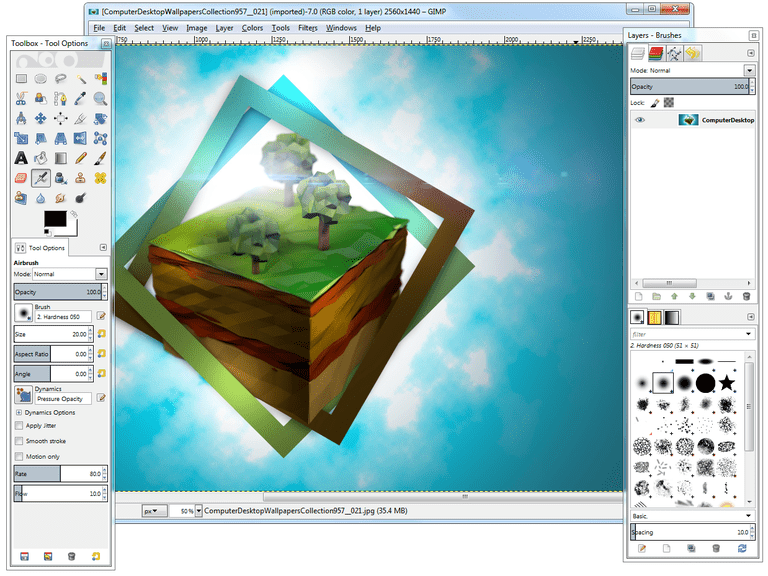
Task: Select the Cage Transform tool
Action: 100,139
